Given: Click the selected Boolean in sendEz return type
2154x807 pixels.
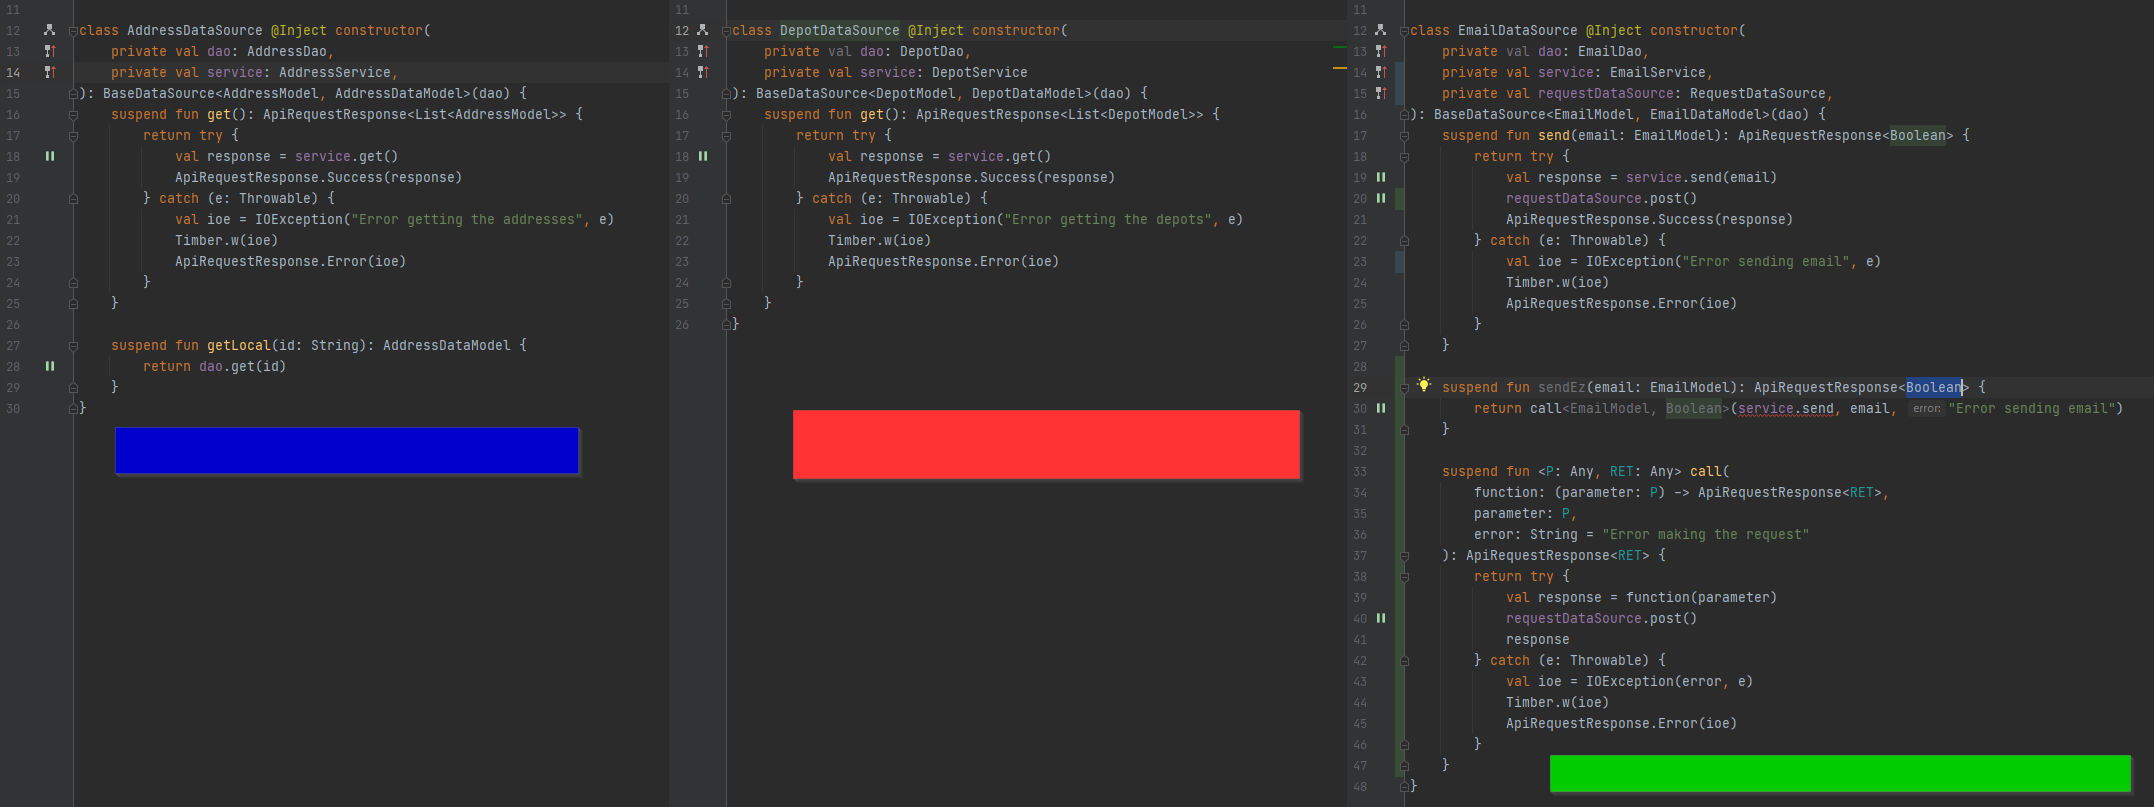Looking at the screenshot, I should click(1934, 387).
